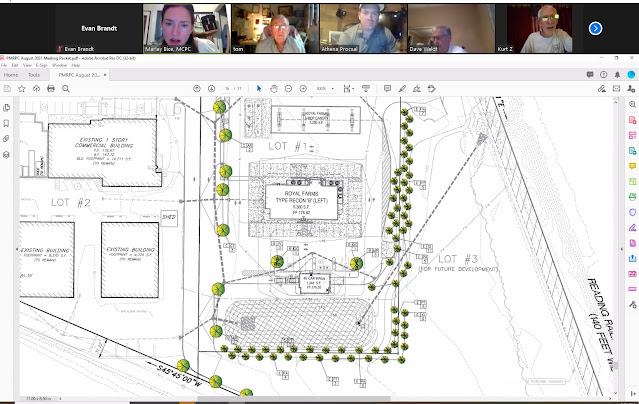Send file by email

pos(616,88)
